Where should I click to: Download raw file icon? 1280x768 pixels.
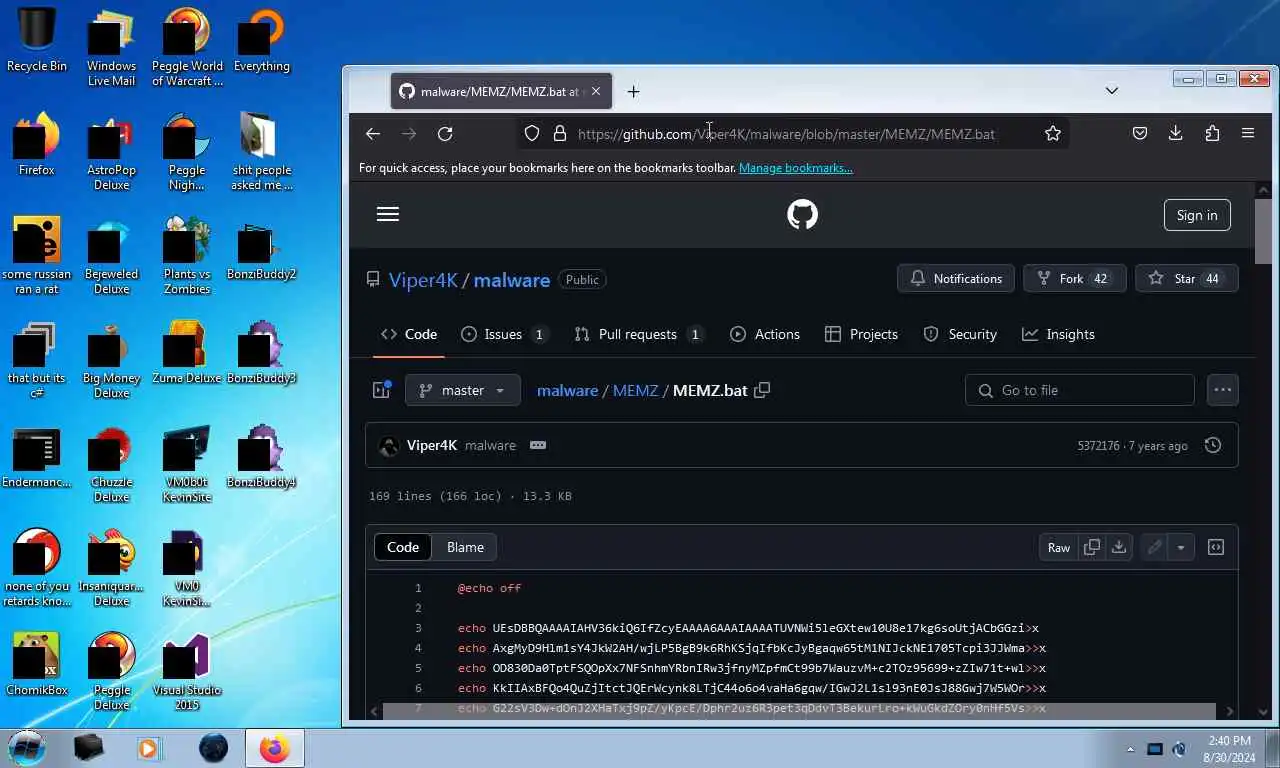pyautogui.click(x=1119, y=547)
